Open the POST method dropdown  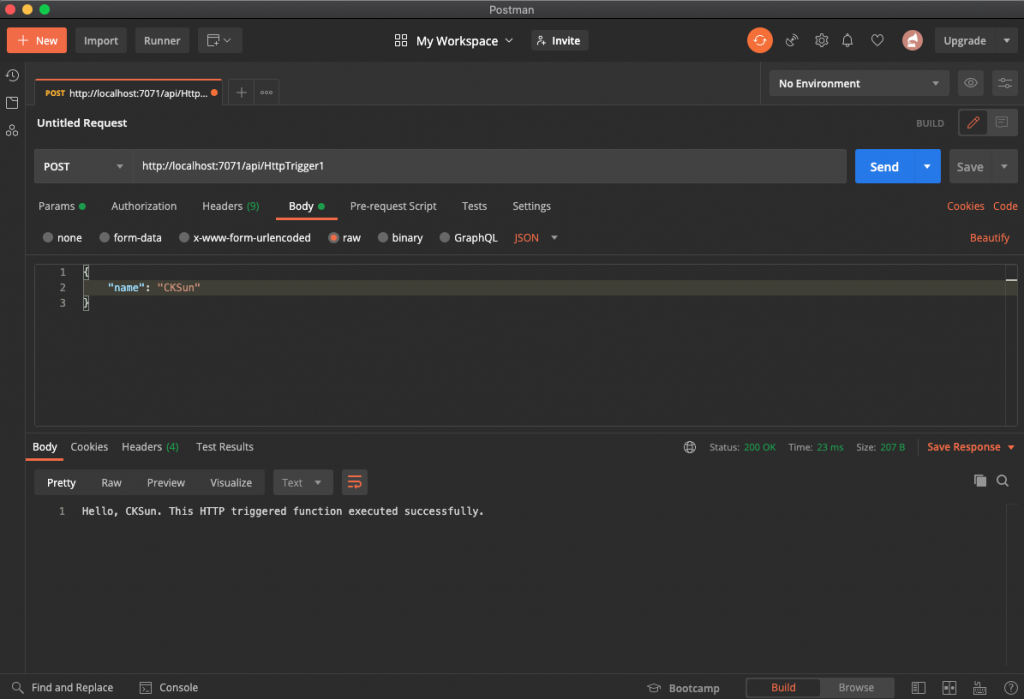[x=83, y=167]
